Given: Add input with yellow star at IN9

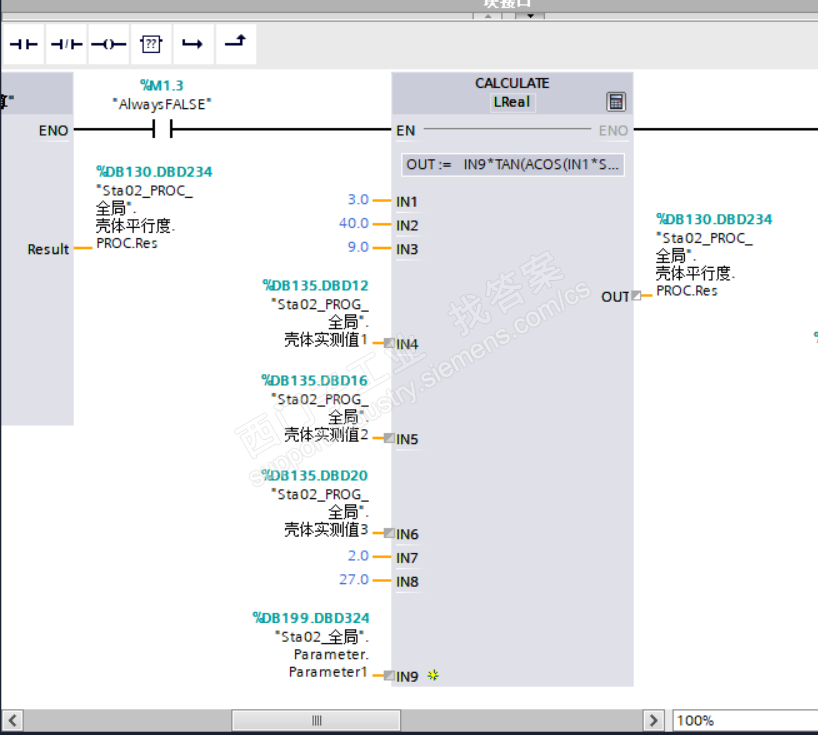Looking at the screenshot, I should 433,676.
